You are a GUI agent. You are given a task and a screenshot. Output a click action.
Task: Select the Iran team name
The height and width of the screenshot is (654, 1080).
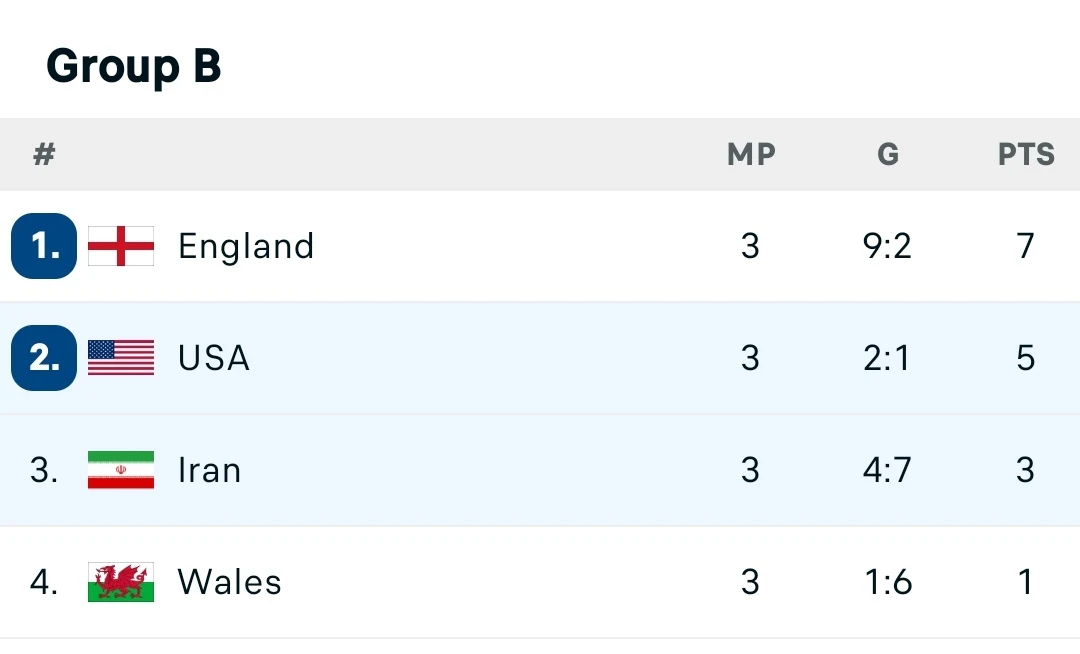[x=210, y=470]
